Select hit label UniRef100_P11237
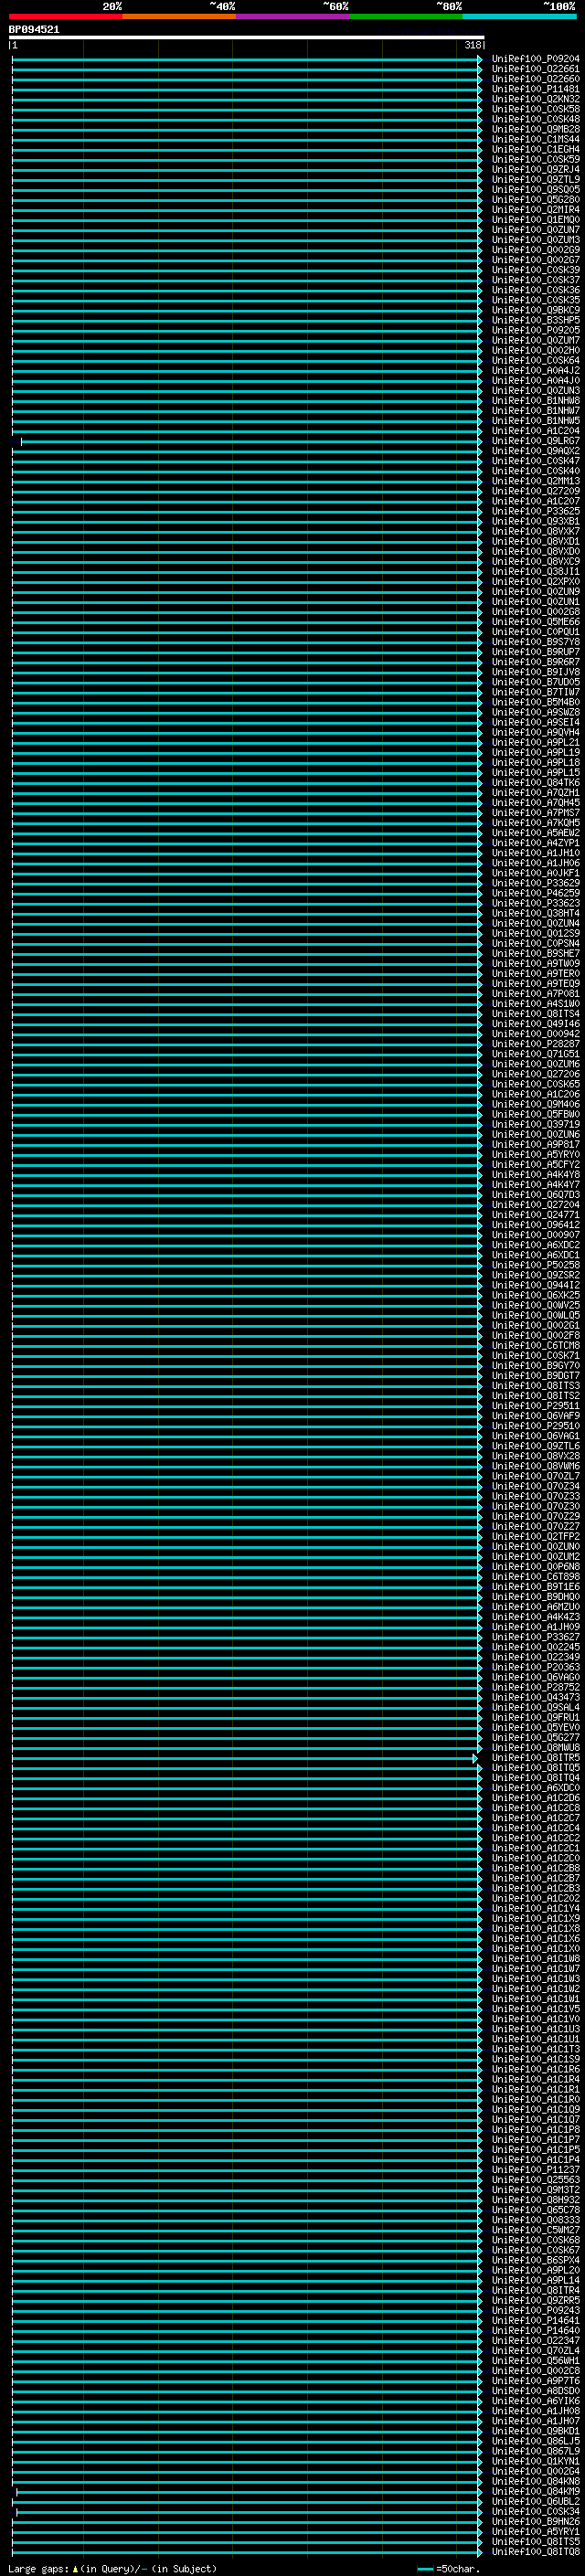Image resolution: width=585 pixels, height=2576 pixels. (x=535, y=2170)
